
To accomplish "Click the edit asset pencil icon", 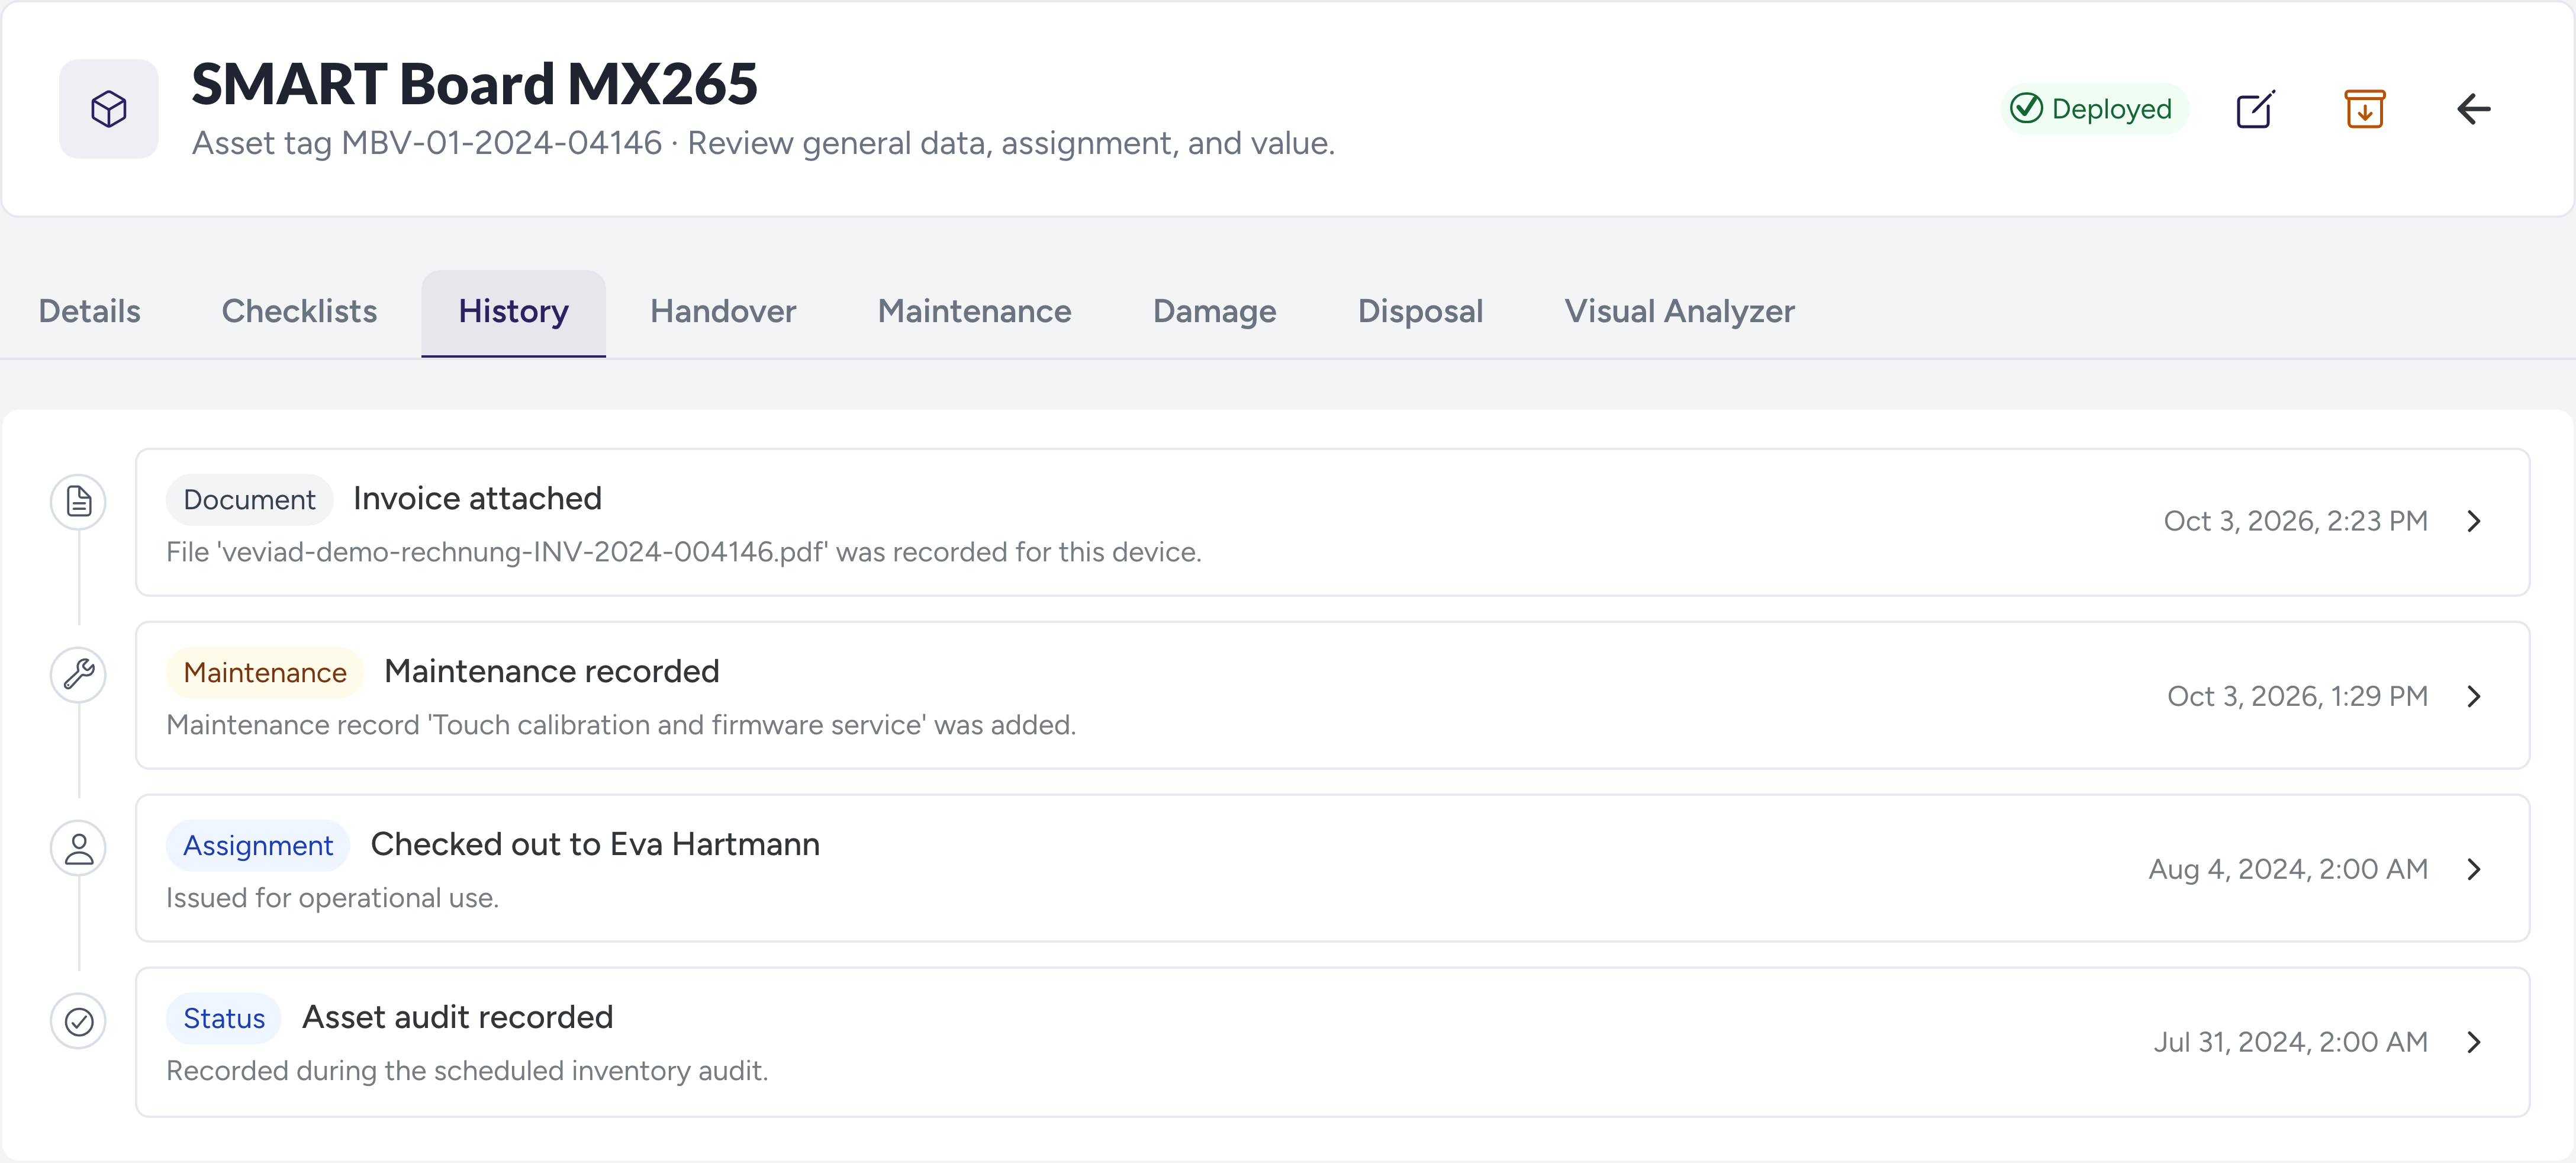I will (2256, 109).
